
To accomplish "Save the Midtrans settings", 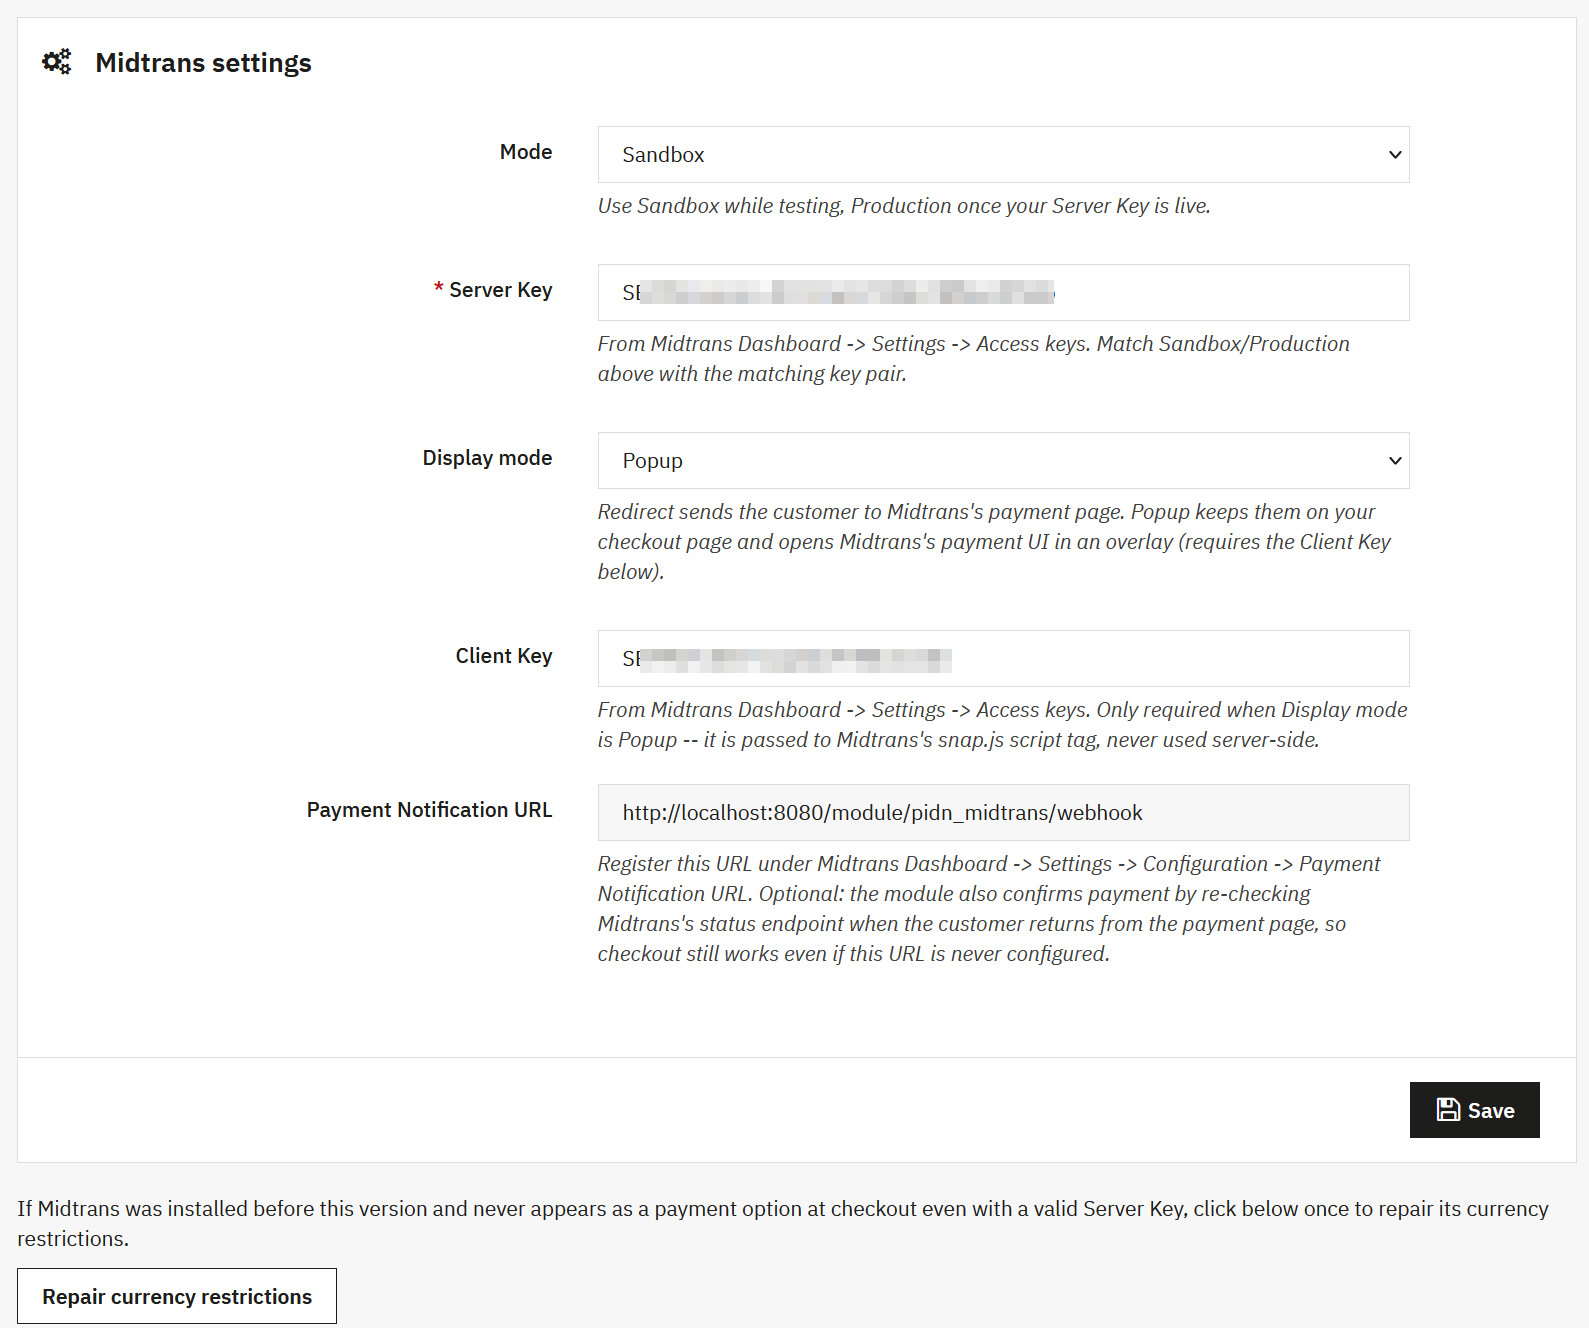I will (1474, 1110).
